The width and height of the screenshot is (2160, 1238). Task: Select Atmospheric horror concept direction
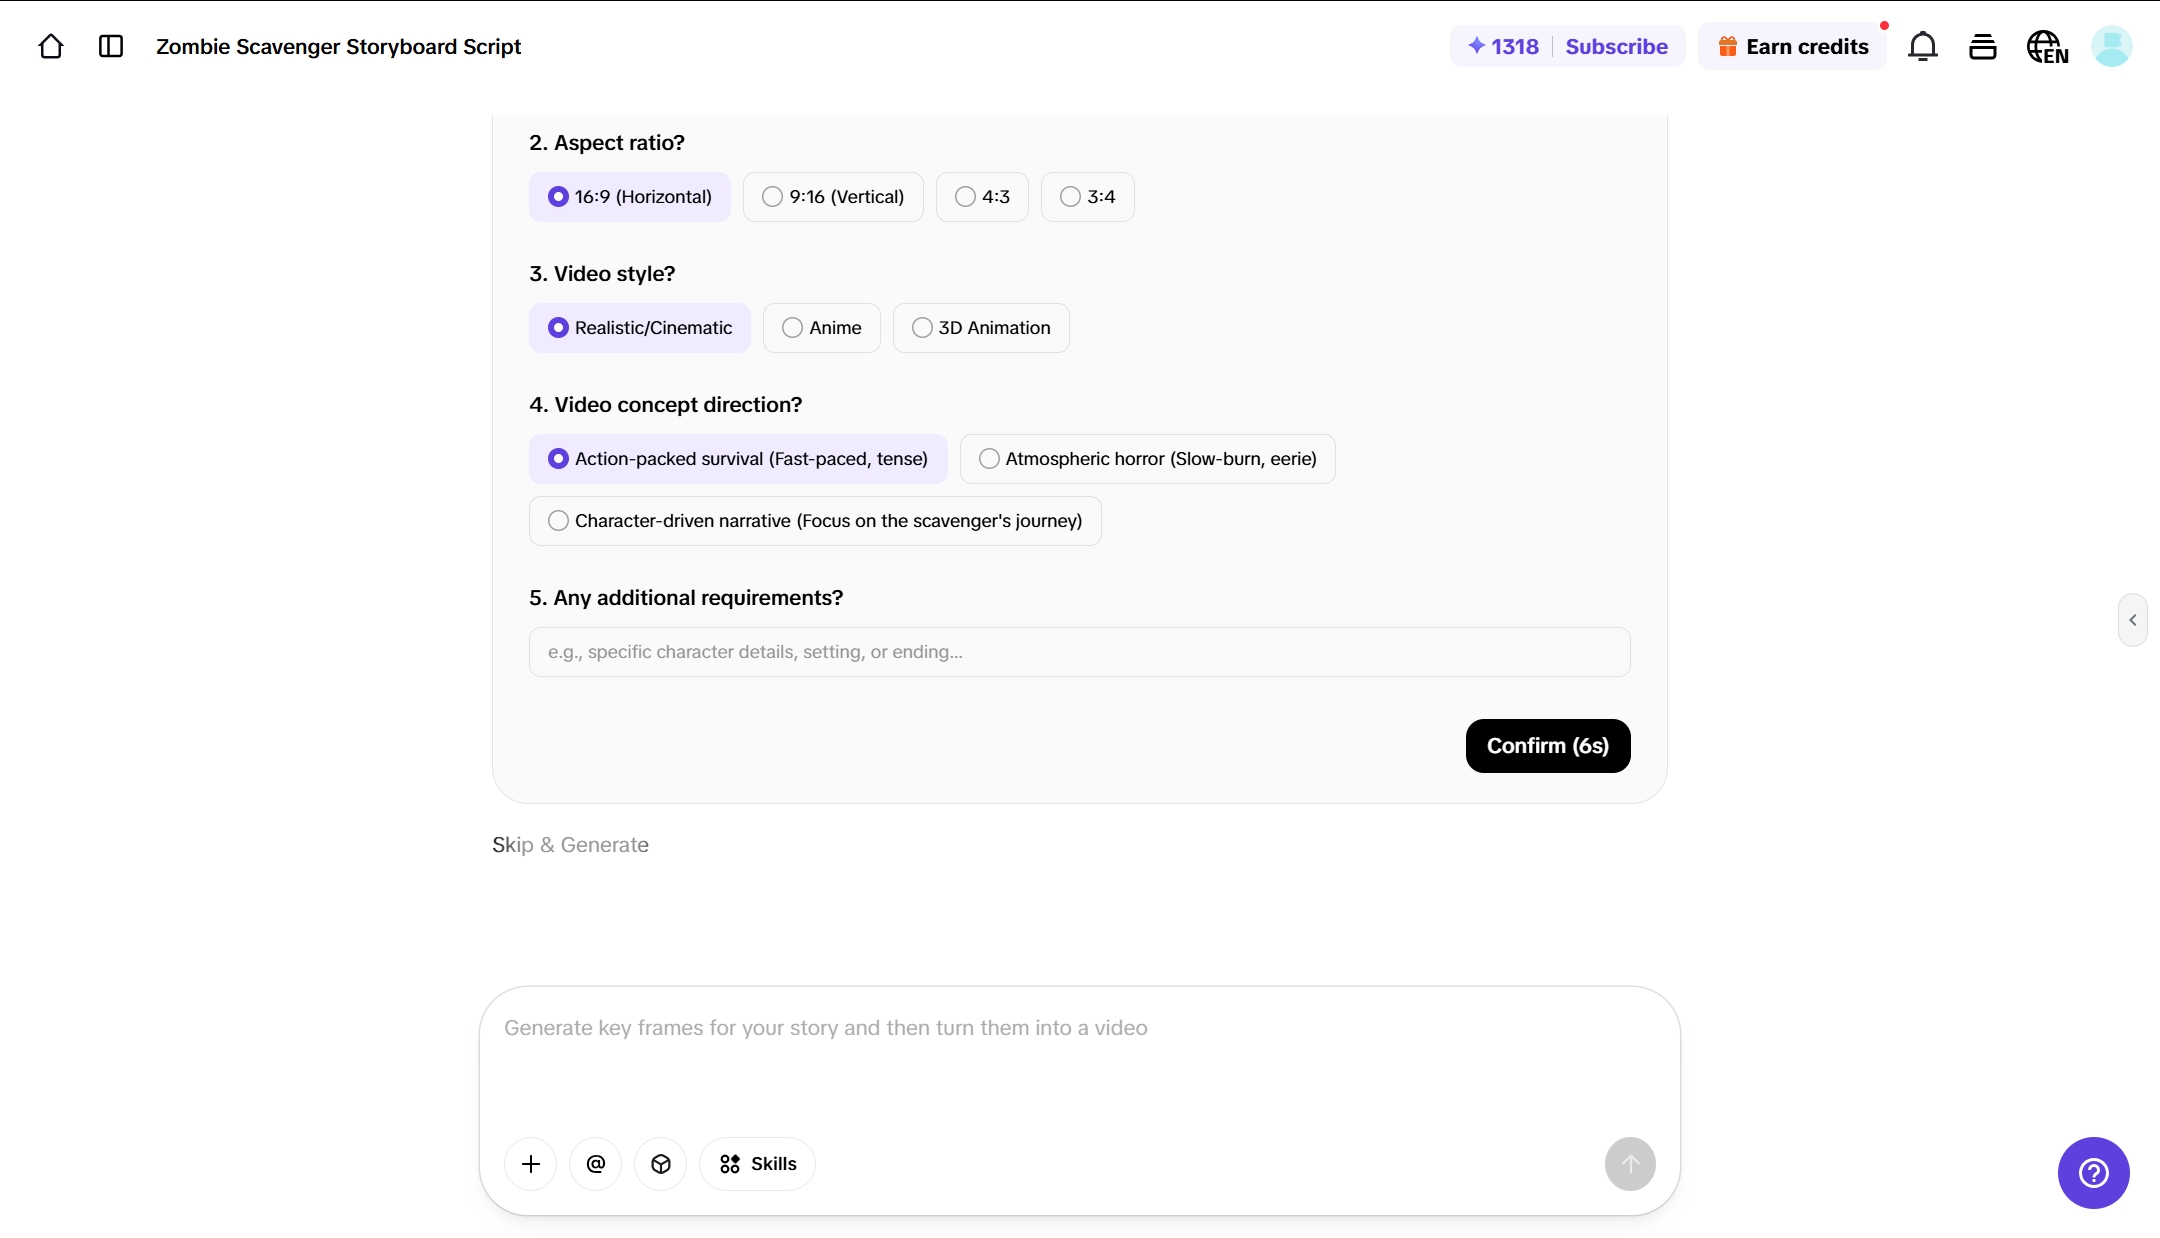tap(1148, 459)
